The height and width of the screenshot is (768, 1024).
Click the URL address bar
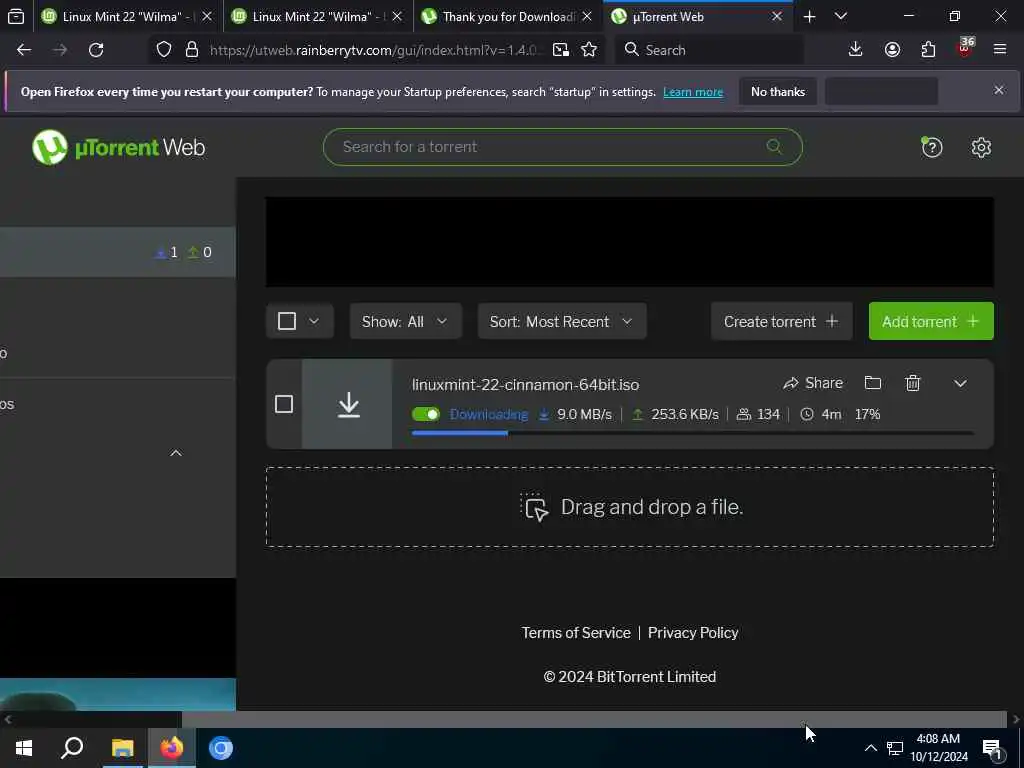(376, 50)
